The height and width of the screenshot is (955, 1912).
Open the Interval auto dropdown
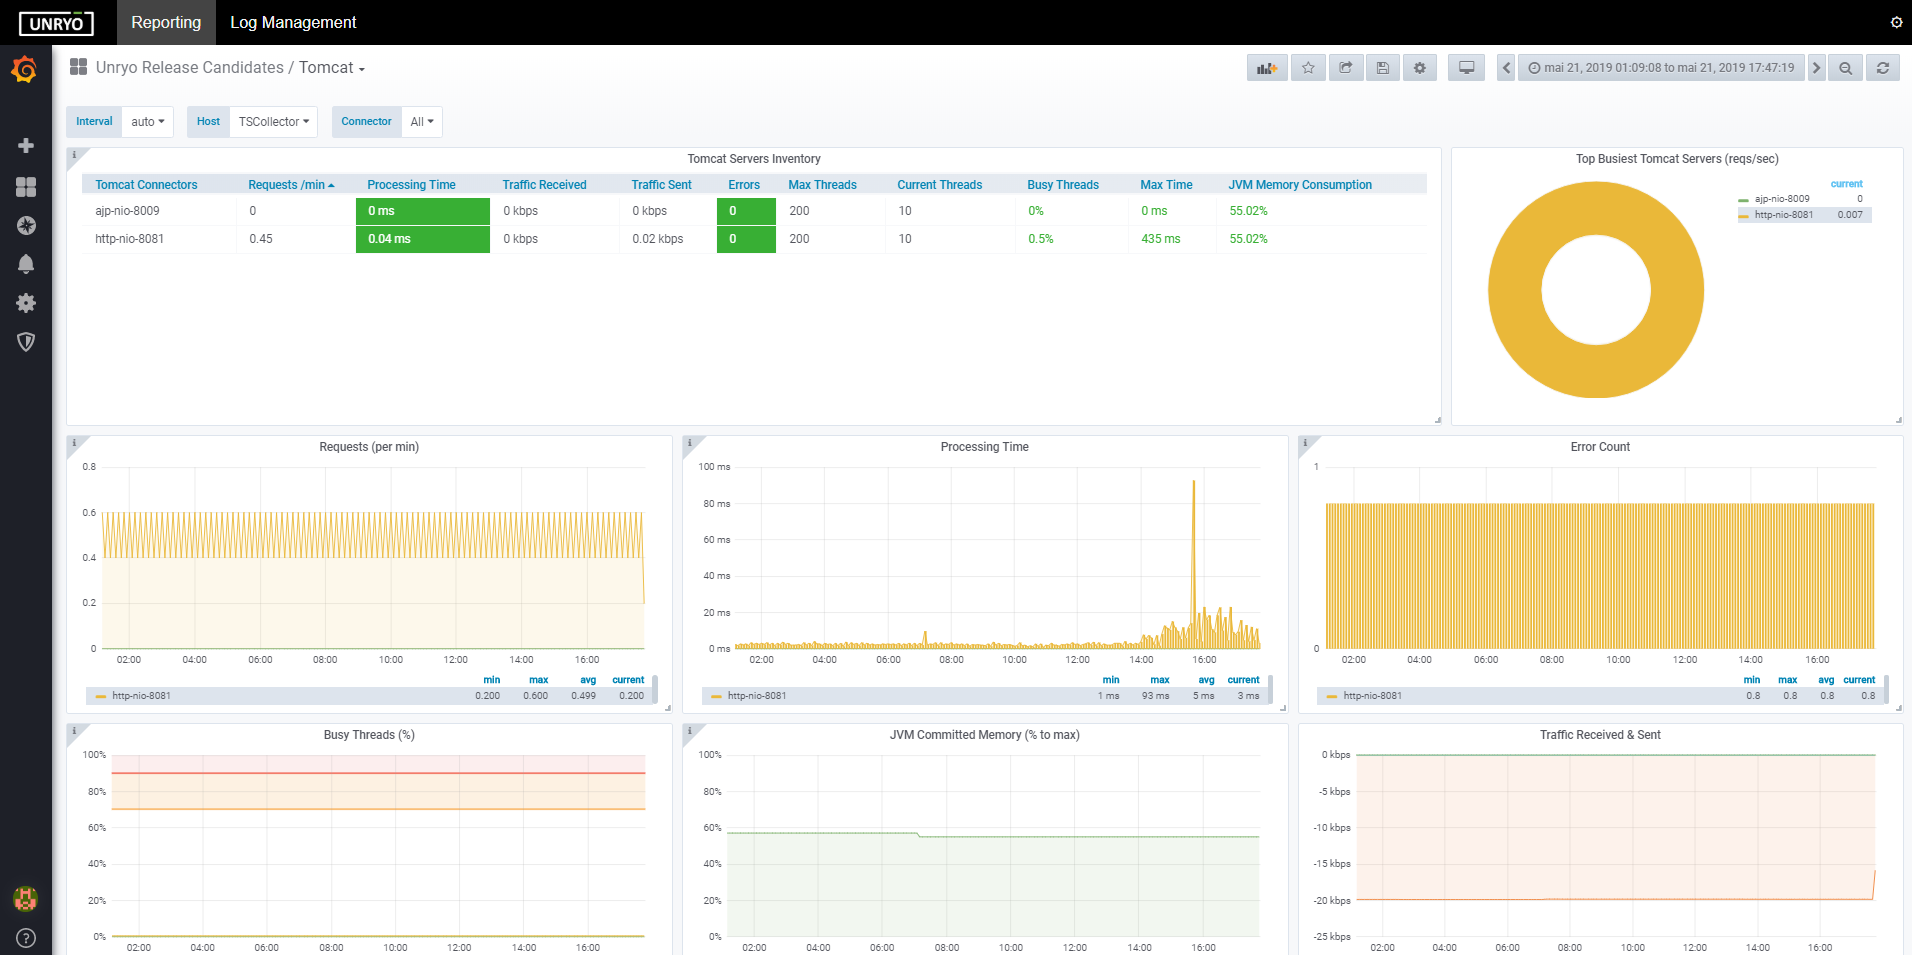148,122
